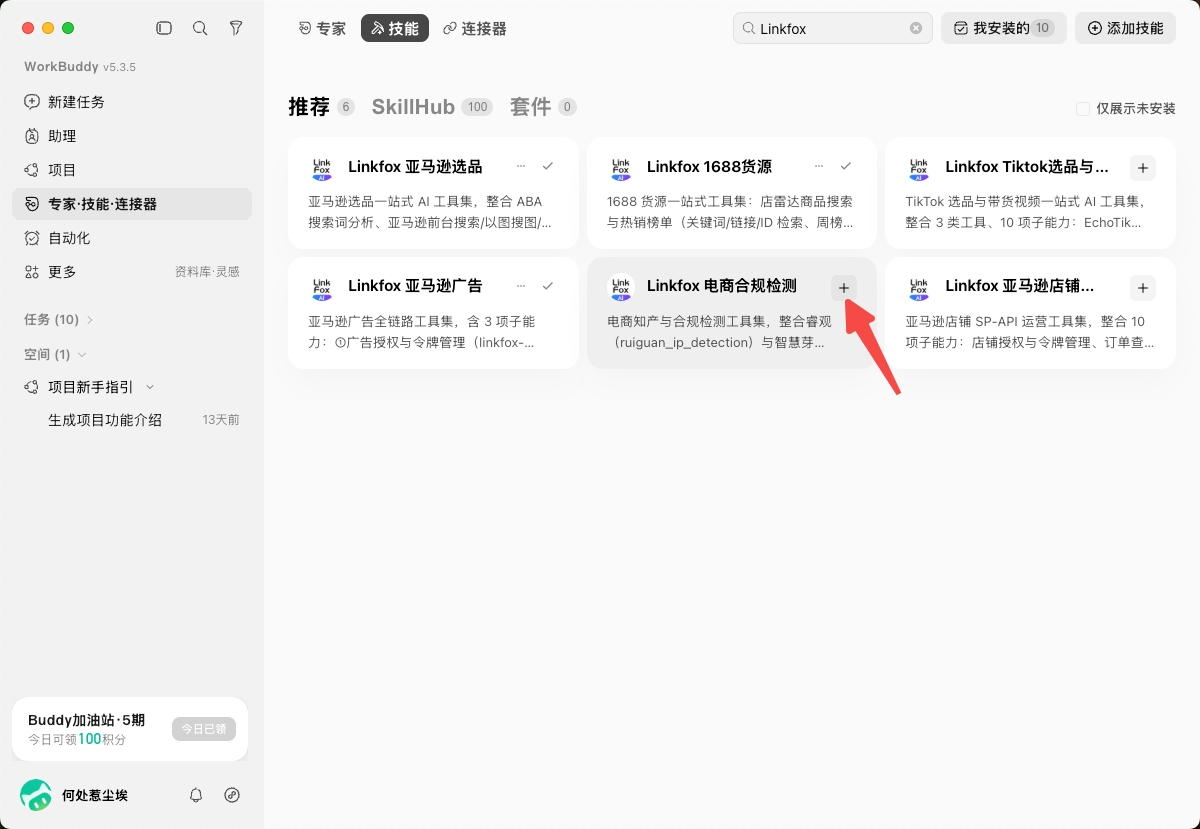Open the search icon in the sidebar header
This screenshot has height=829, width=1200.
click(x=200, y=29)
